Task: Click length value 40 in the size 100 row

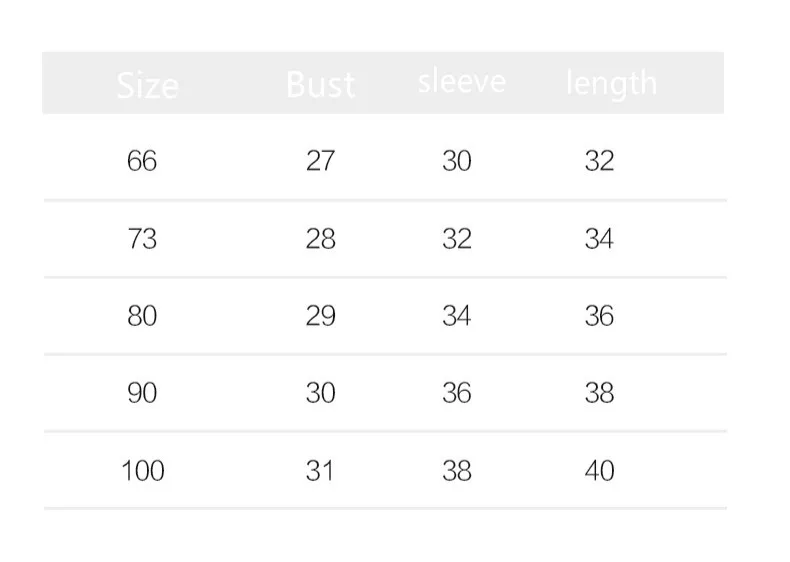Action: coord(599,470)
